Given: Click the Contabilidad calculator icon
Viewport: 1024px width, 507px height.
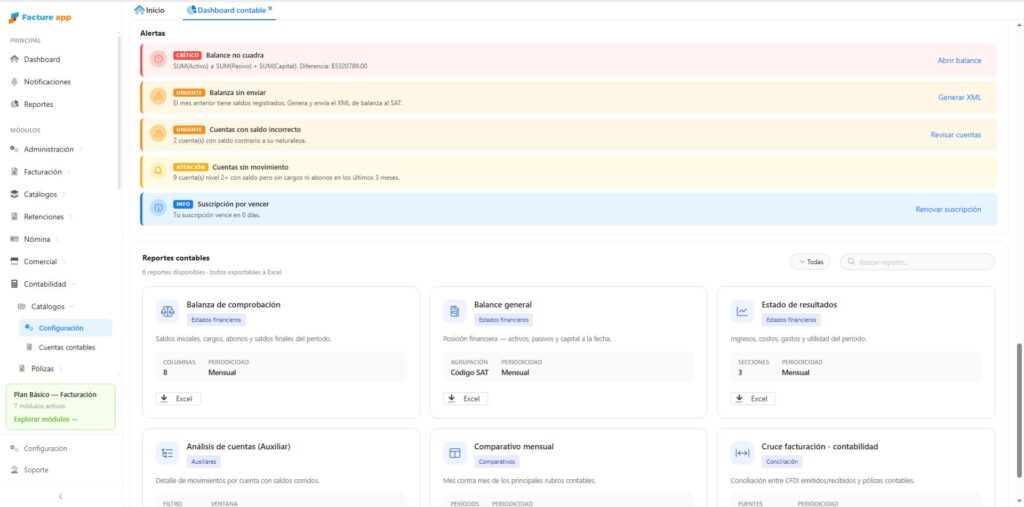Looking at the screenshot, I should 14,284.
